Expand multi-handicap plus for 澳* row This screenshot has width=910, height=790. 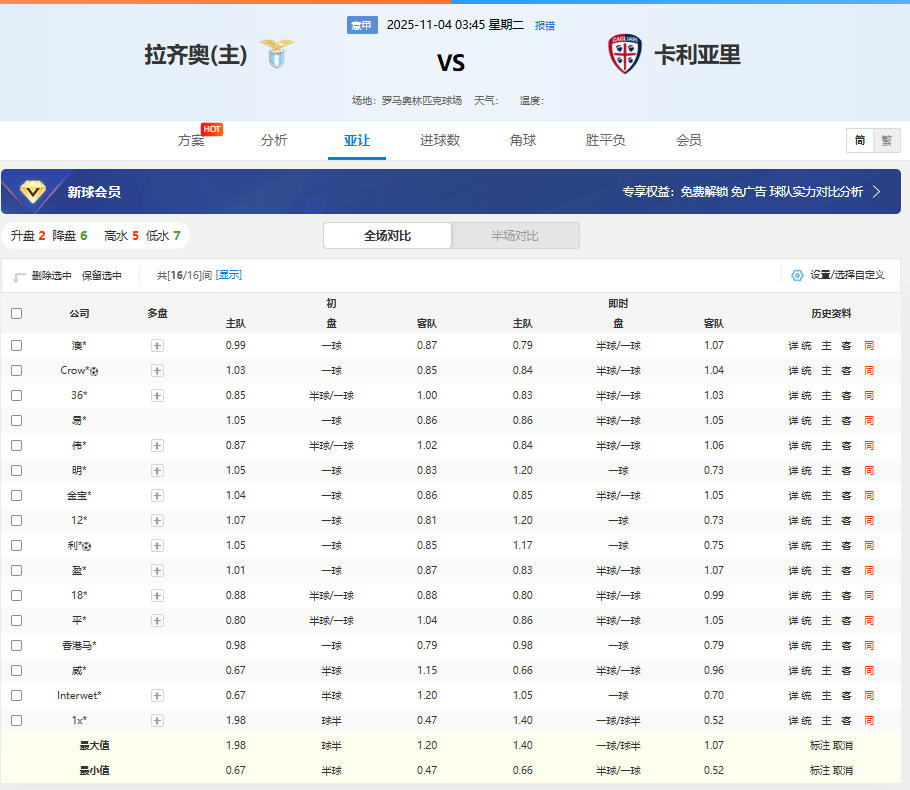(157, 345)
